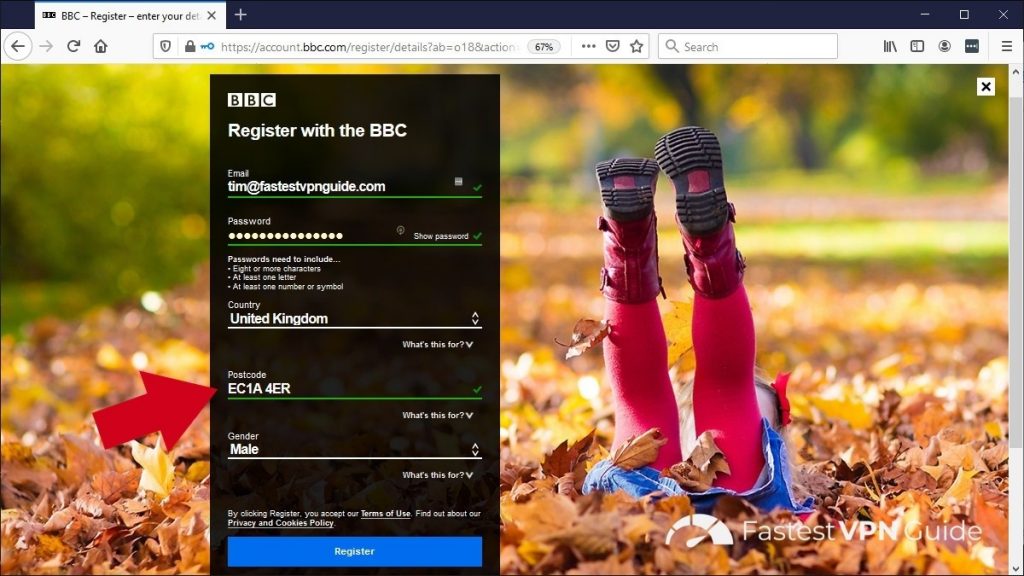
Task: Open the Library icon in toolbar
Action: (x=890, y=46)
